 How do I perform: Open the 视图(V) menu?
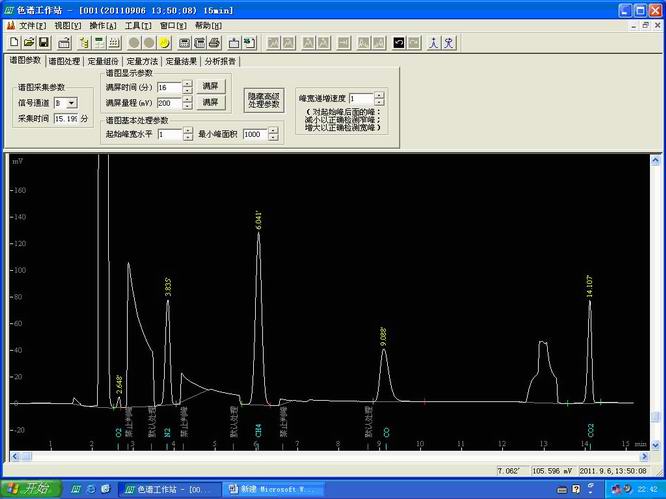68,26
